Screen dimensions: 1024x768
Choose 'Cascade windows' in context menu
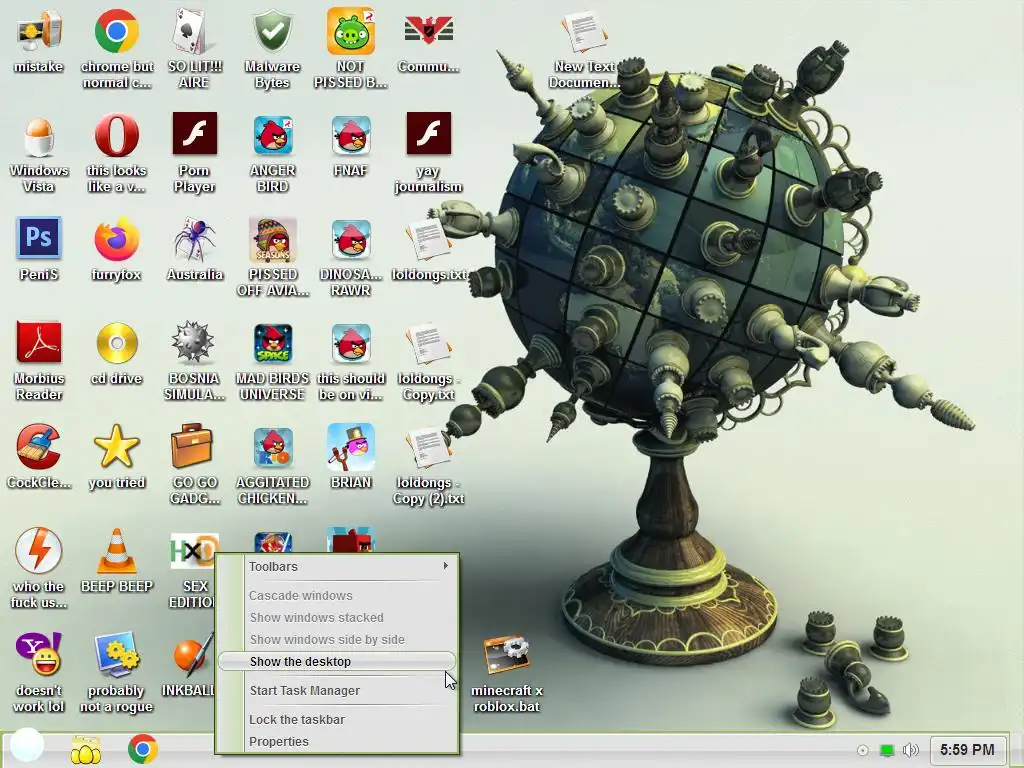click(x=337, y=596)
